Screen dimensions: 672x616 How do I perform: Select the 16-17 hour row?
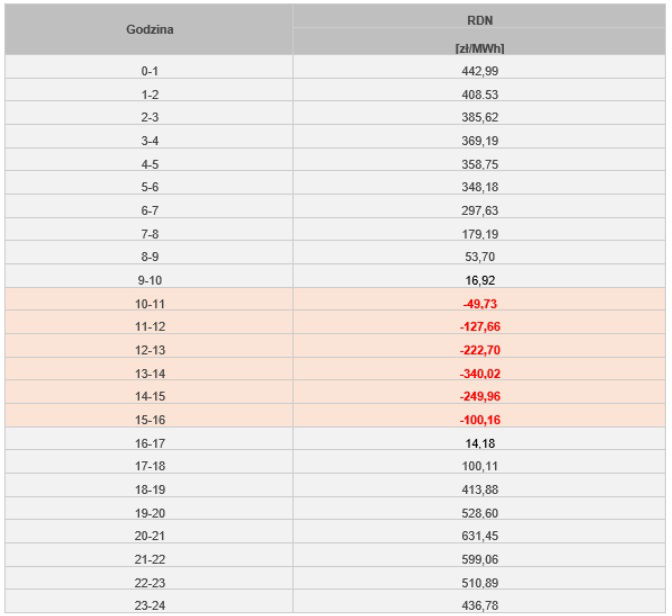click(x=150, y=442)
